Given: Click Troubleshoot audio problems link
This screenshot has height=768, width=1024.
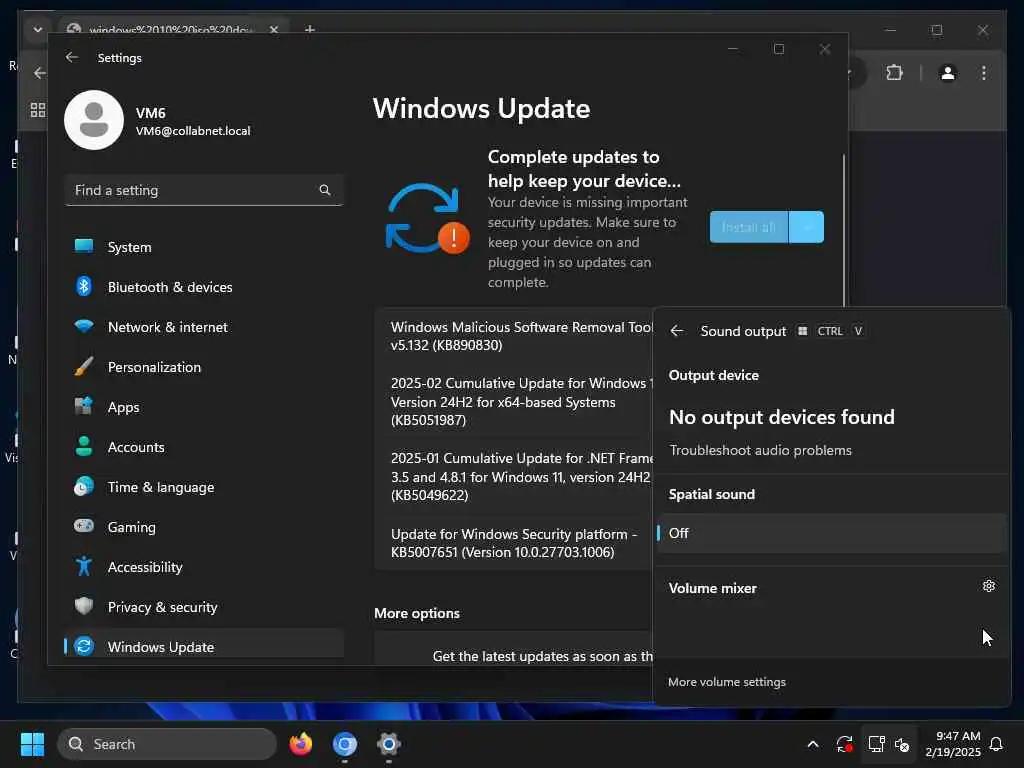Looking at the screenshot, I should click(760, 450).
